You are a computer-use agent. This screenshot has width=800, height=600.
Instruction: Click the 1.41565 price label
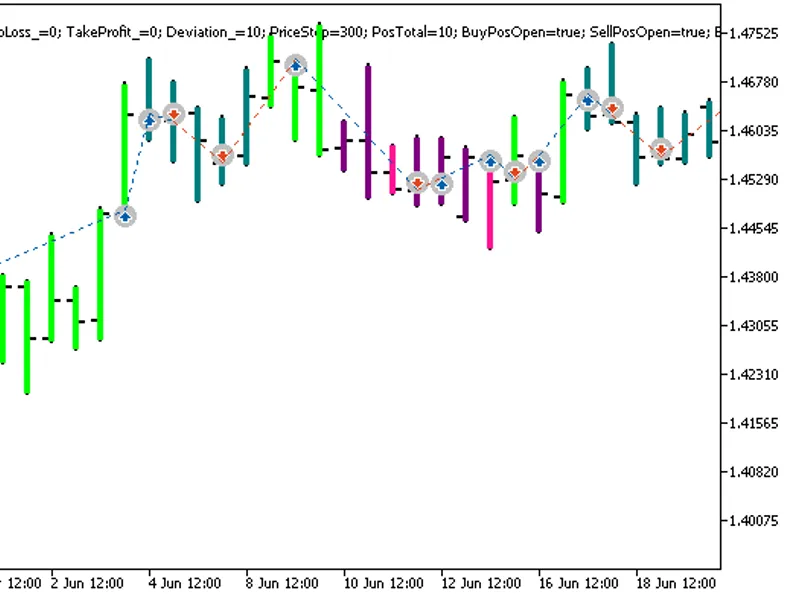pos(754,423)
